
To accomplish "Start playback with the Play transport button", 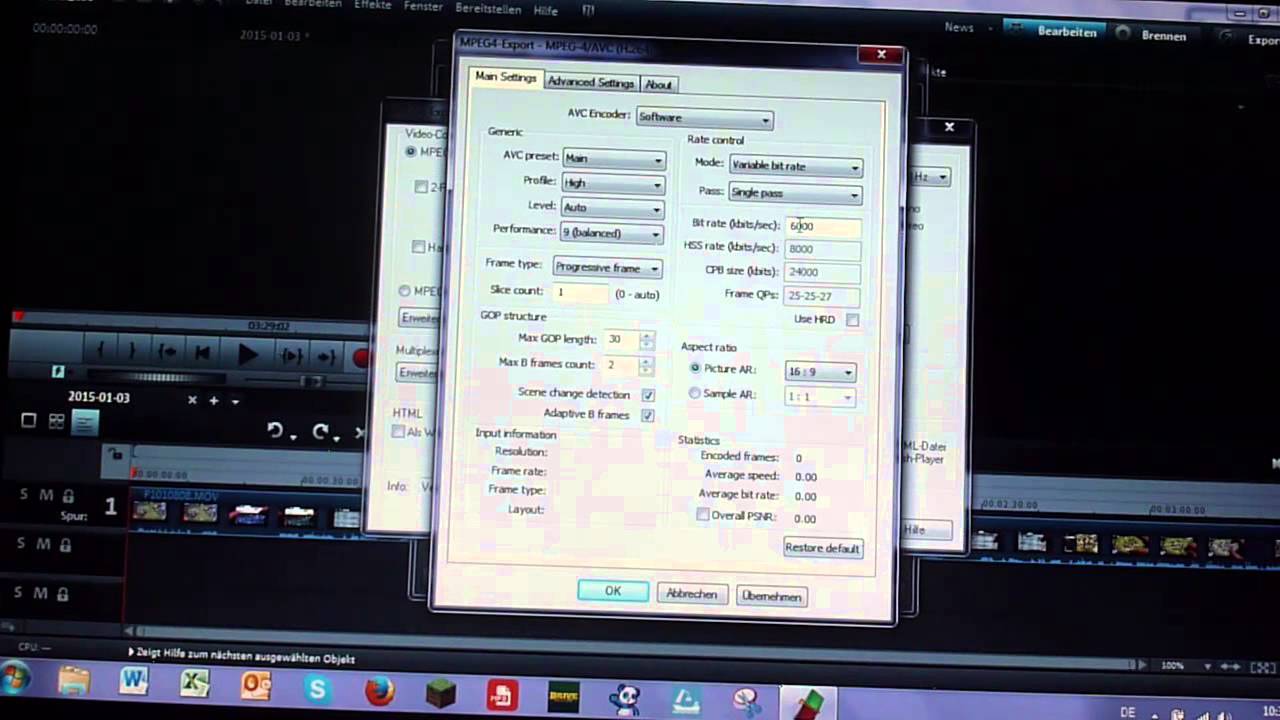I will pos(247,354).
